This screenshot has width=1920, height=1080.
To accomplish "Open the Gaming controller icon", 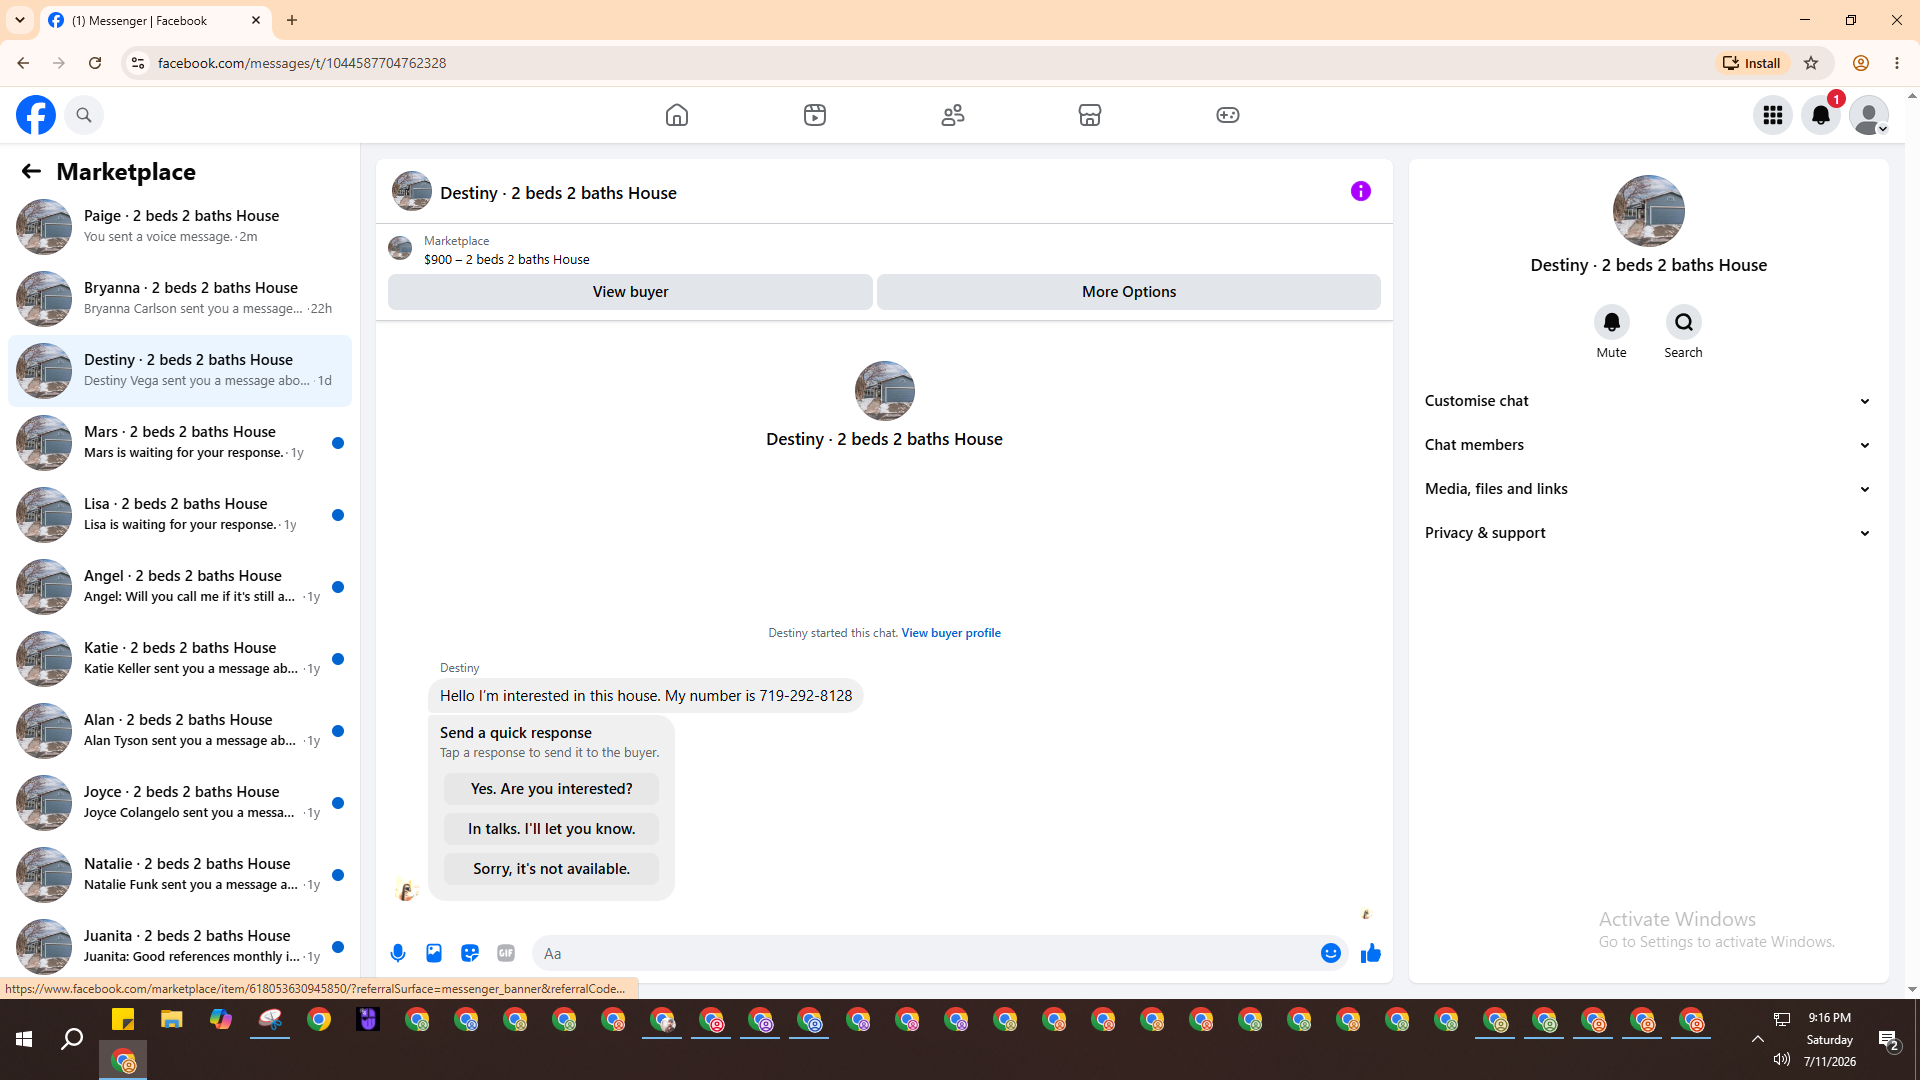I will click(x=1228, y=115).
